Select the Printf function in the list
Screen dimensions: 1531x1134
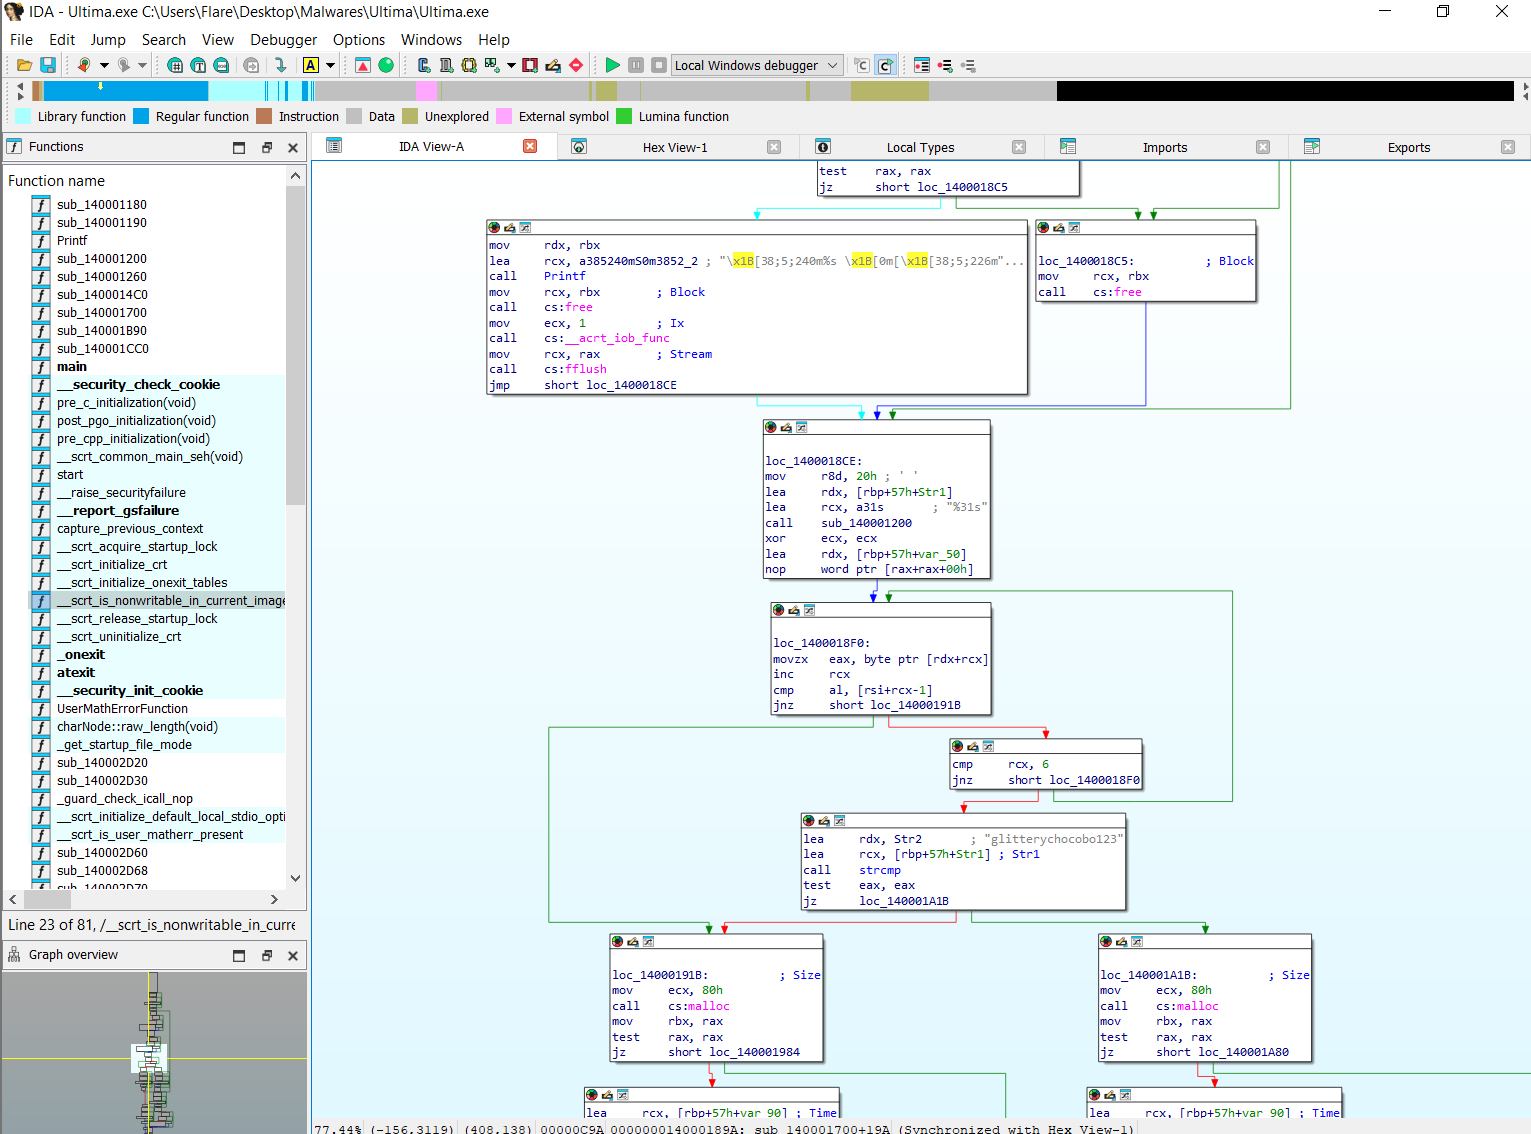(72, 241)
